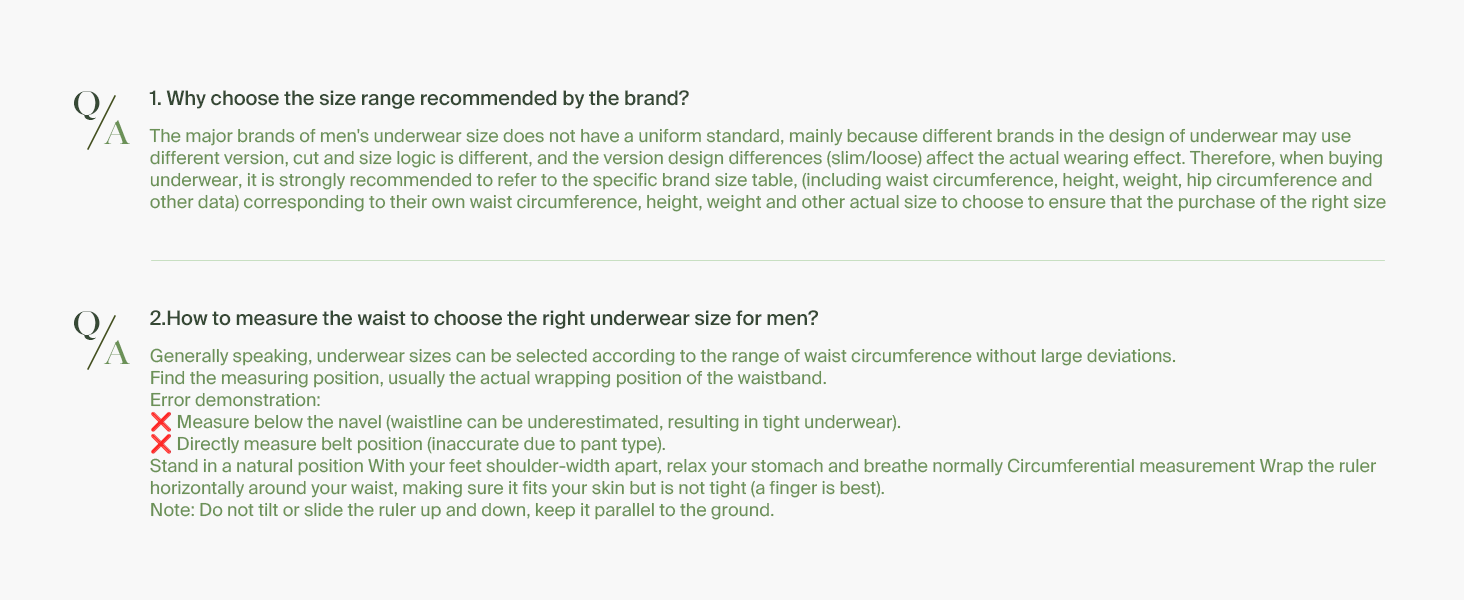Click the line starting 'horizontally around your waist'

518,488
